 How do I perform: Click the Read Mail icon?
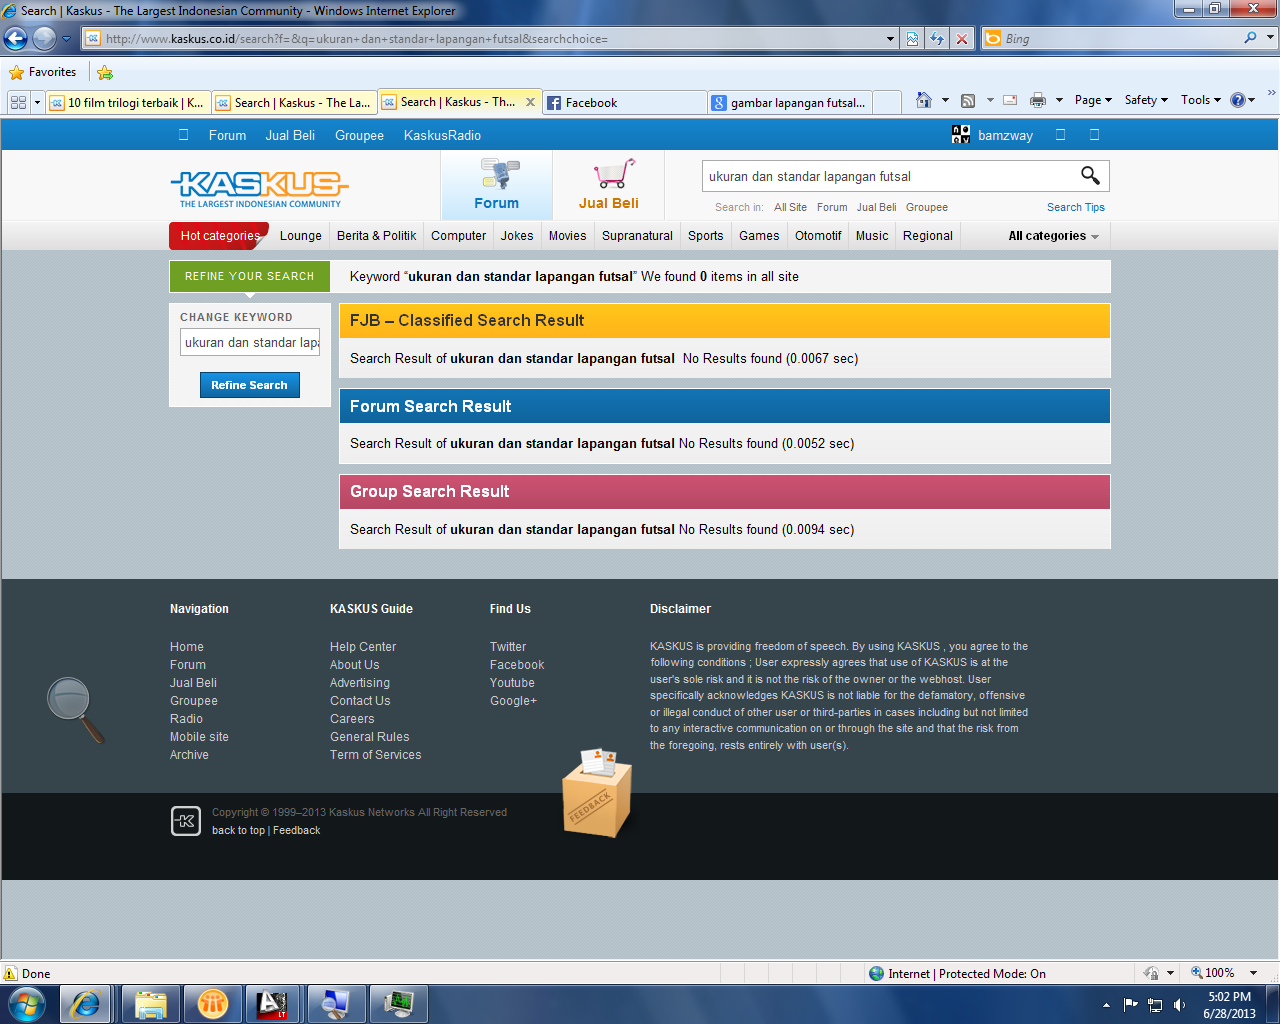click(1010, 100)
